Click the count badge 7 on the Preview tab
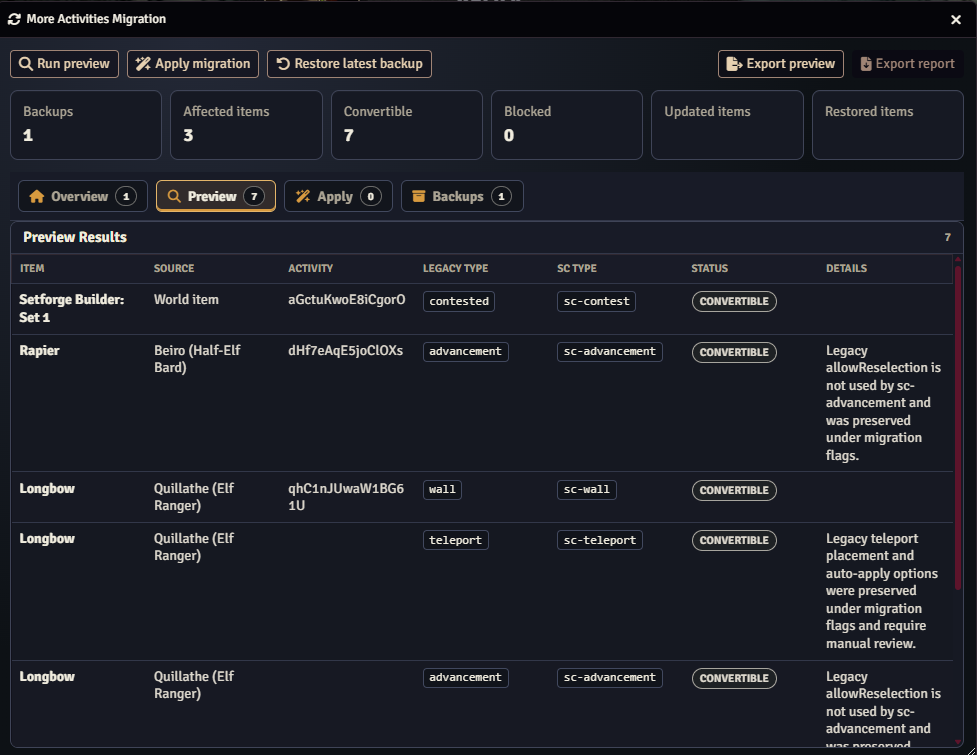The image size is (977, 755). pos(254,196)
